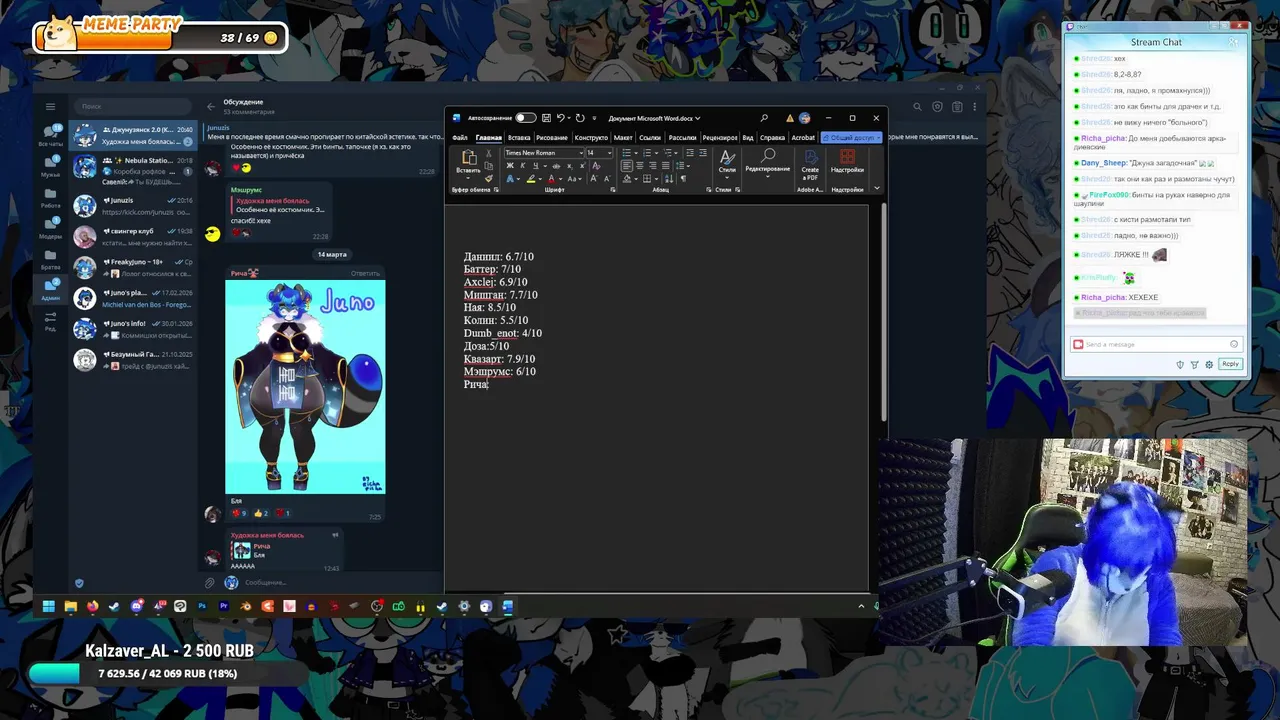The width and height of the screenshot is (1280, 720).
Task: Collapse the Word ribbon chevron
Action: click(x=876, y=188)
